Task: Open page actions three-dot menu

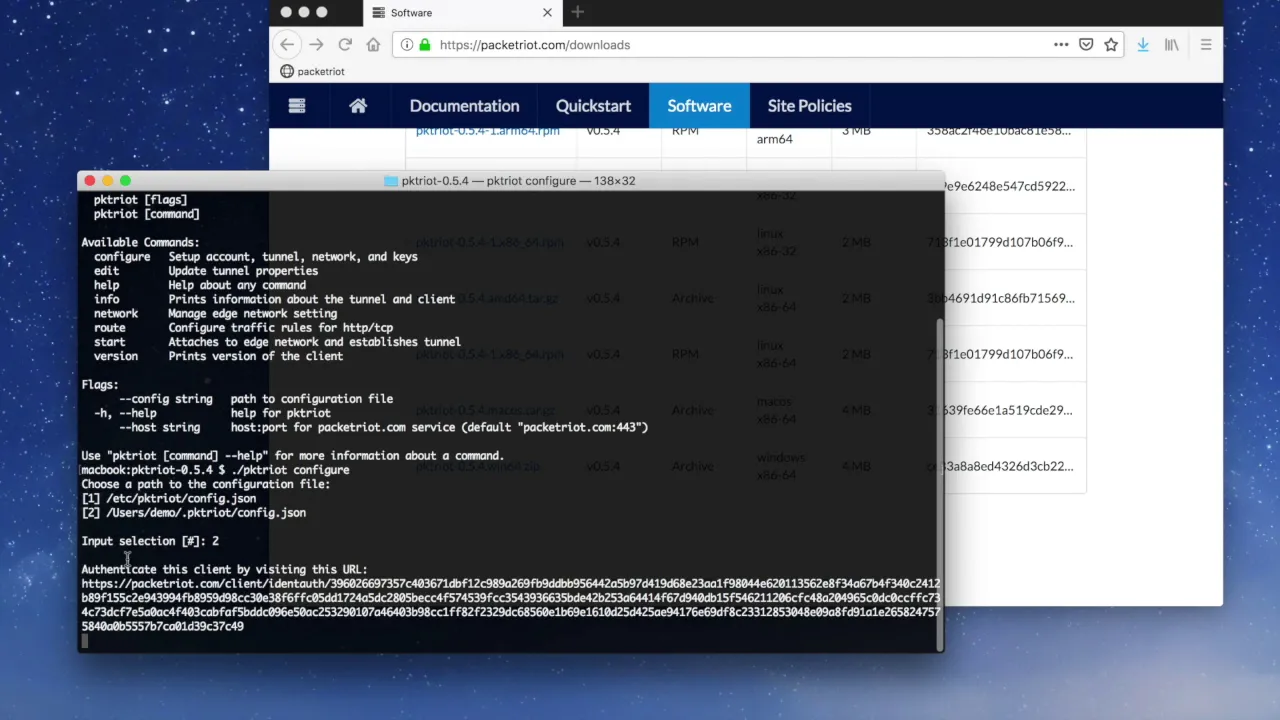Action: coord(1061,45)
